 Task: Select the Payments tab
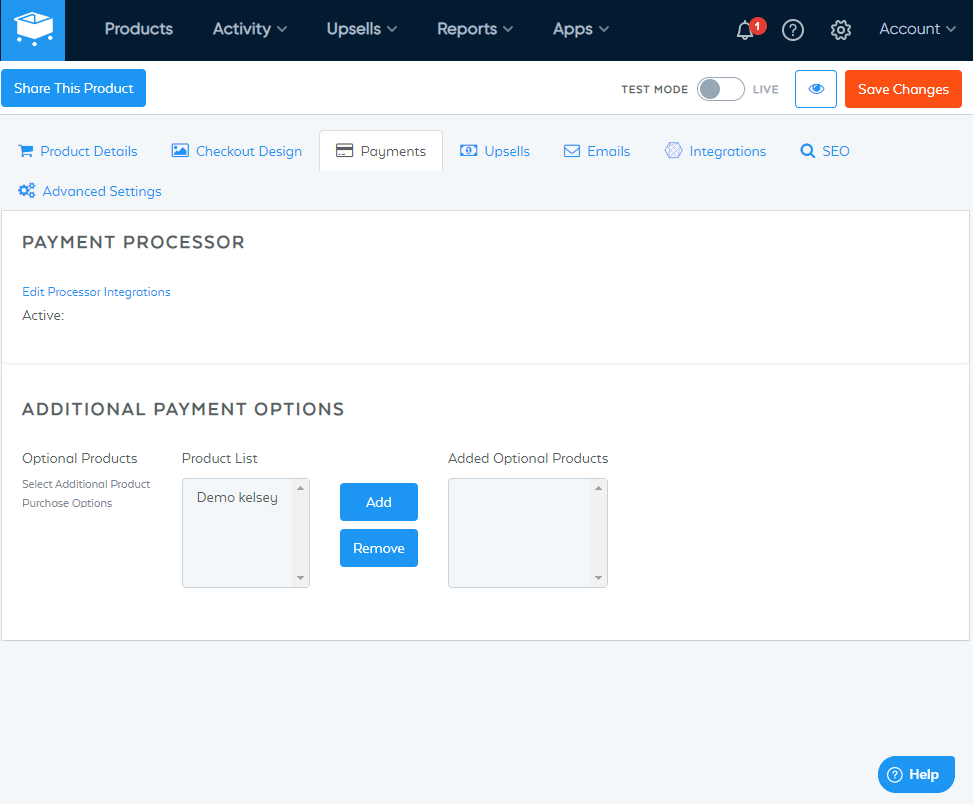[x=381, y=151]
